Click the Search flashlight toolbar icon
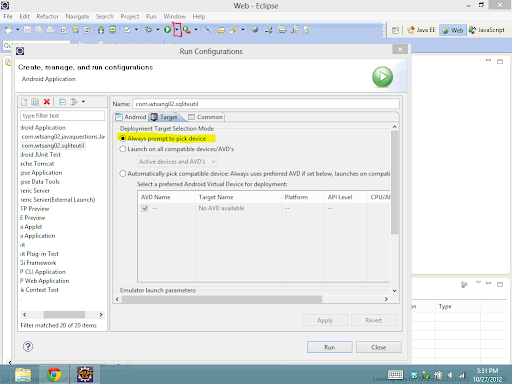512x384 pixels. (233, 30)
